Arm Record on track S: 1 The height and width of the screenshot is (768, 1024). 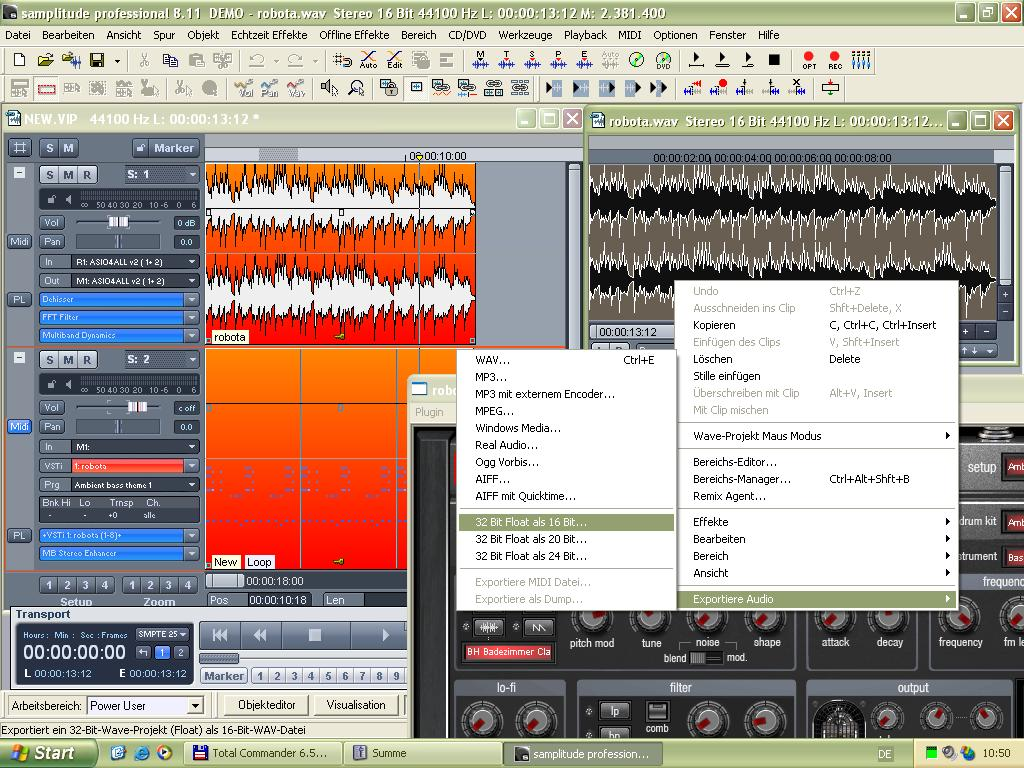click(x=87, y=174)
